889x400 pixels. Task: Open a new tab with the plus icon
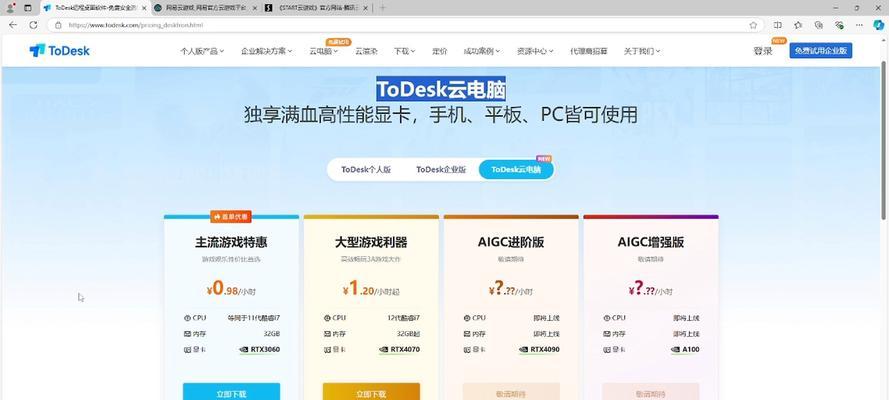(x=383, y=8)
